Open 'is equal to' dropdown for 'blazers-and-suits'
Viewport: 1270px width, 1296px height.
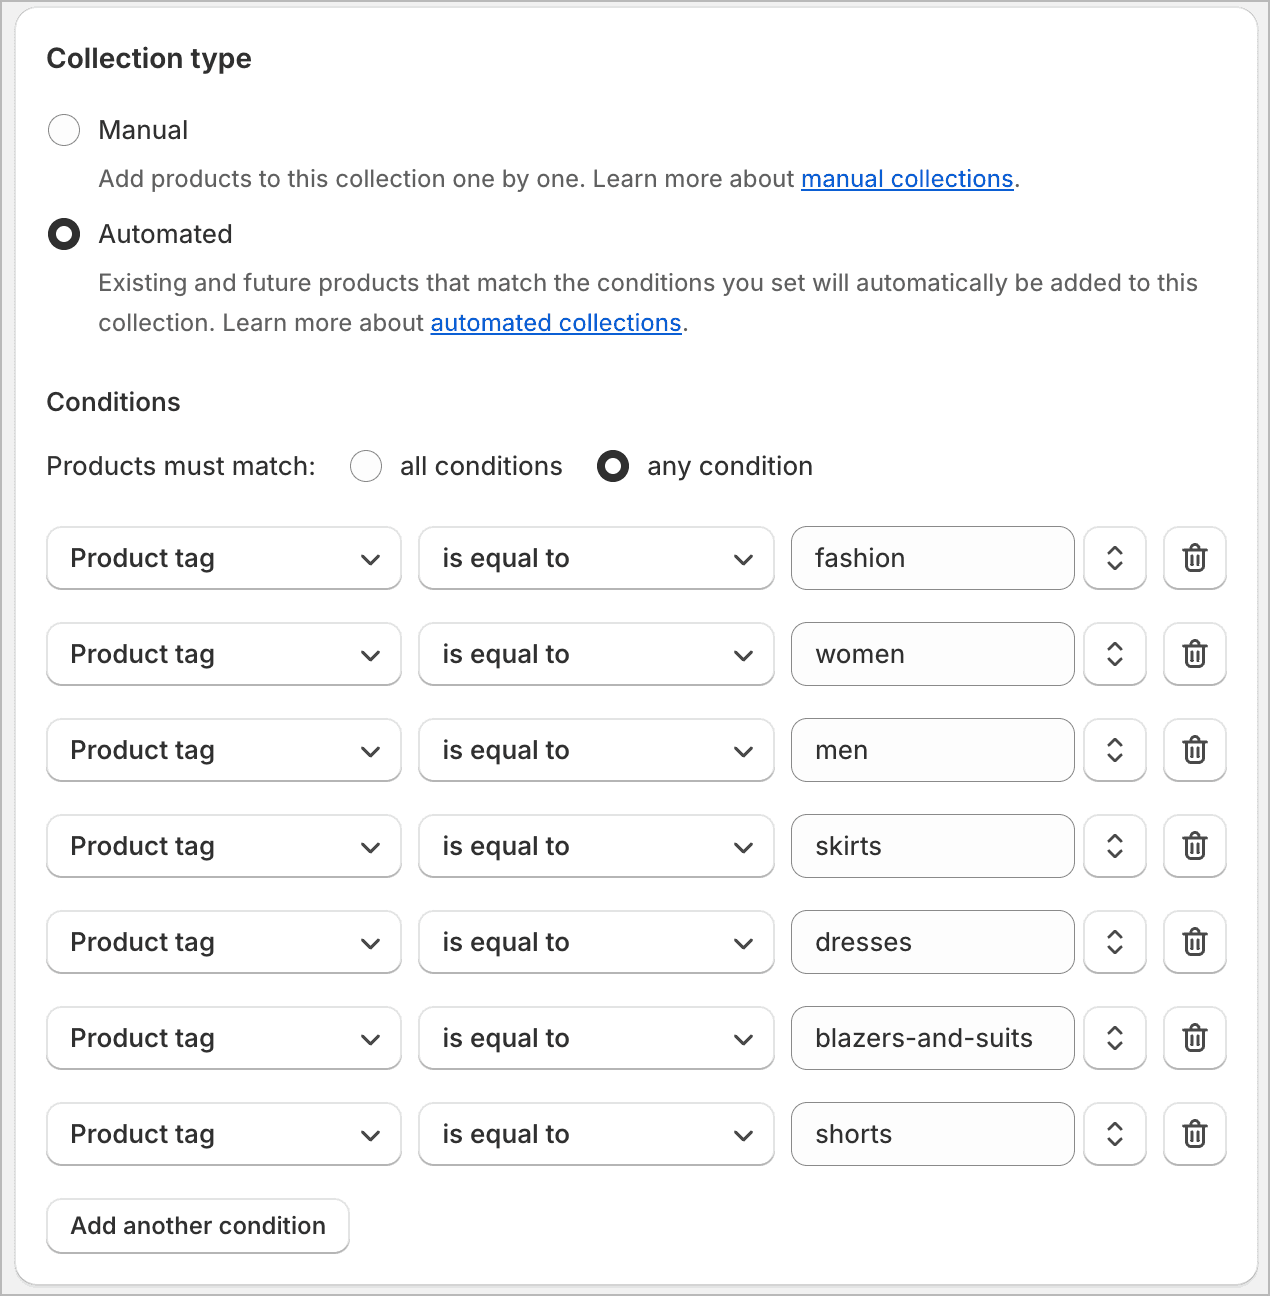[x=596, y=1038]
